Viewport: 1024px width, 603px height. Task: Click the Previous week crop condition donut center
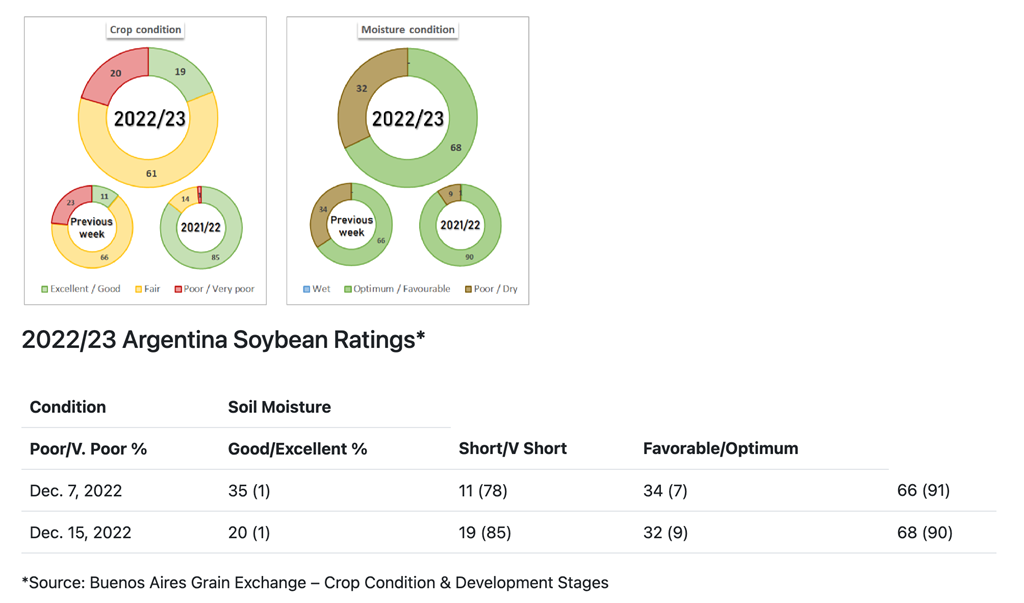(x=92, y=227)
